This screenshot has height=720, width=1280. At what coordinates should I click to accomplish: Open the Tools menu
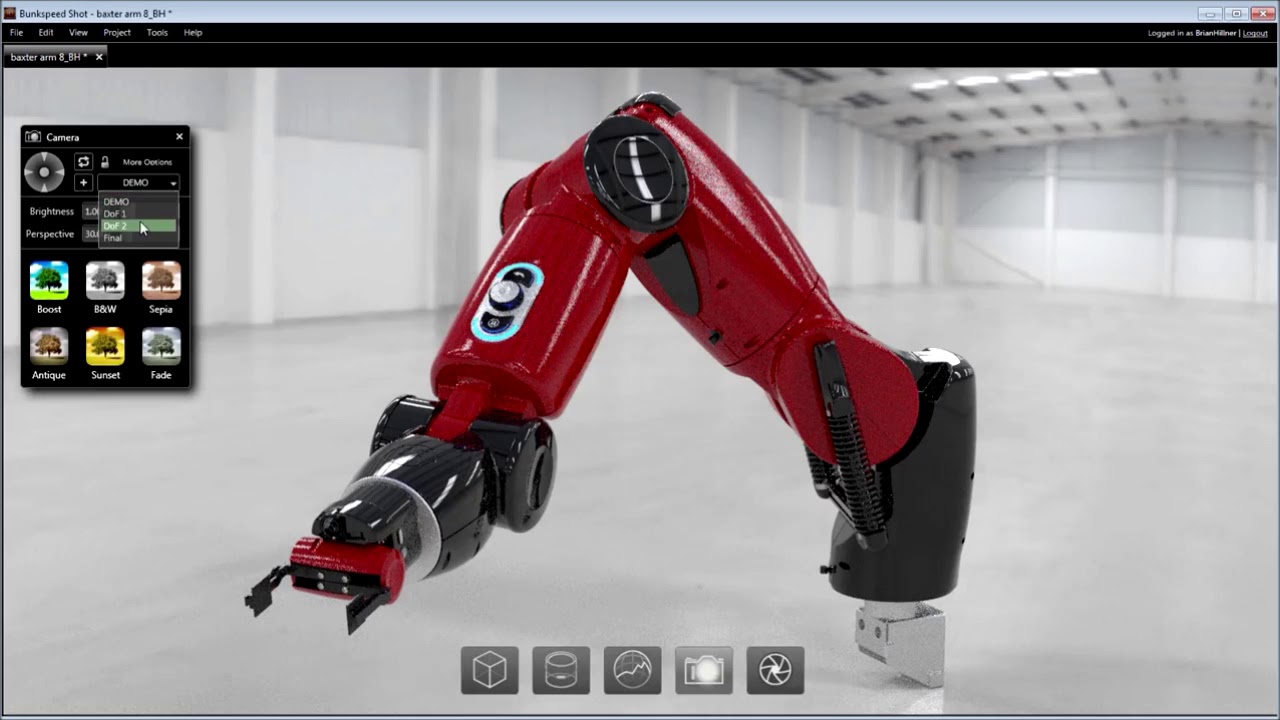tap(157, 33)
